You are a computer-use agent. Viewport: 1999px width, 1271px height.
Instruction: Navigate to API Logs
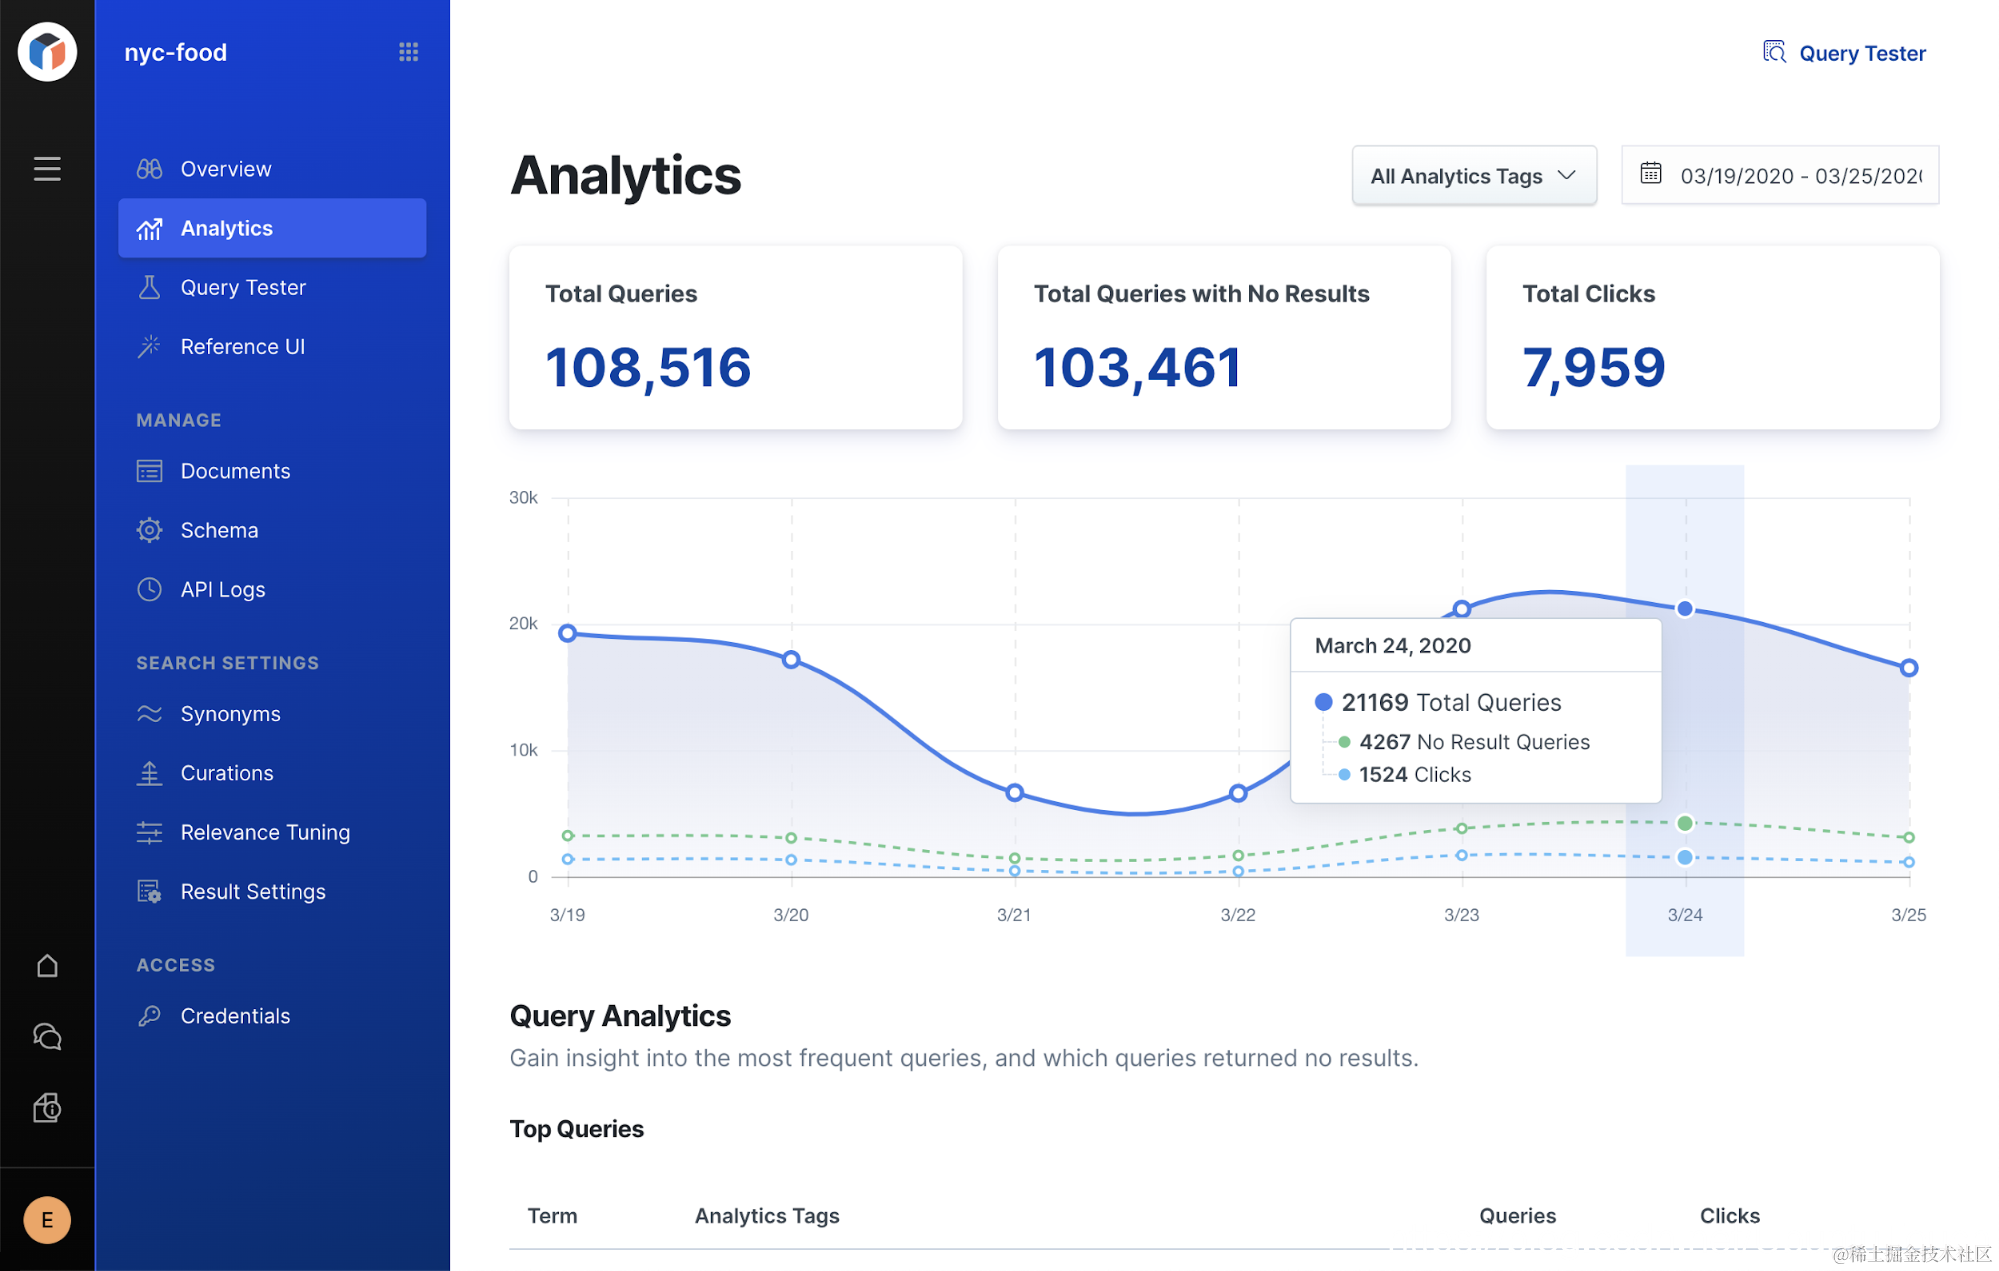point(222,590)
